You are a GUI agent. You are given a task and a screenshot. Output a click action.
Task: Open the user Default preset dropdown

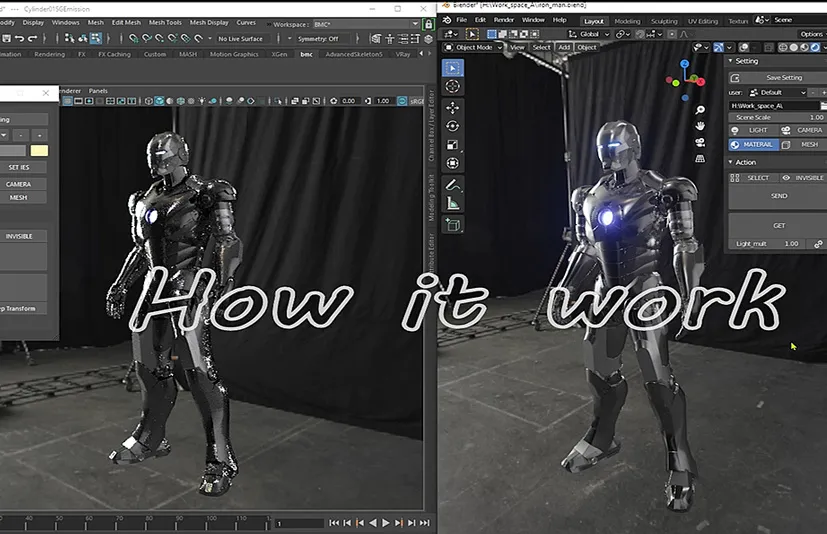tap(778, 92)
